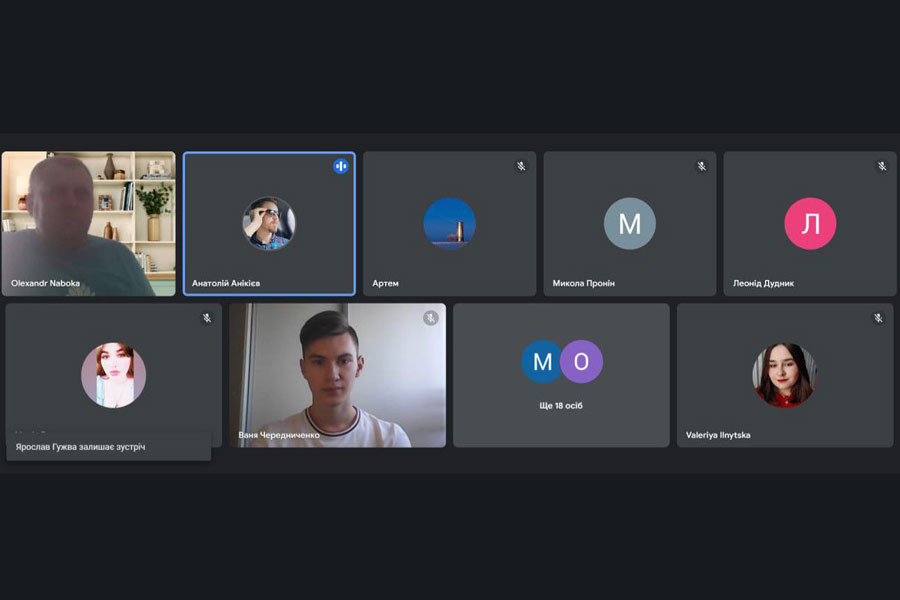The width and height of the screenshot is (900, 600).
Task: Click the speaking indicator on Анатолій Анікієв's tile
Action: point(340,167)
